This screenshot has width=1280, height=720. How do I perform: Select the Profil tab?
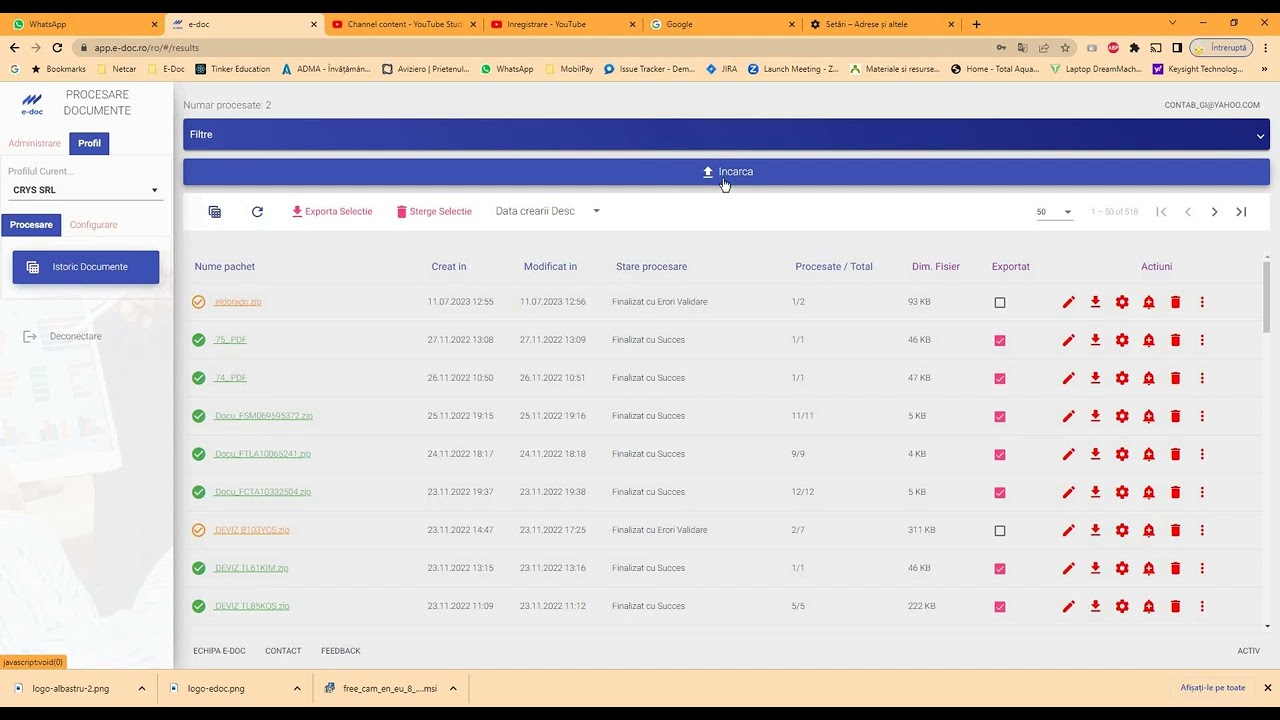click(90, 143)
